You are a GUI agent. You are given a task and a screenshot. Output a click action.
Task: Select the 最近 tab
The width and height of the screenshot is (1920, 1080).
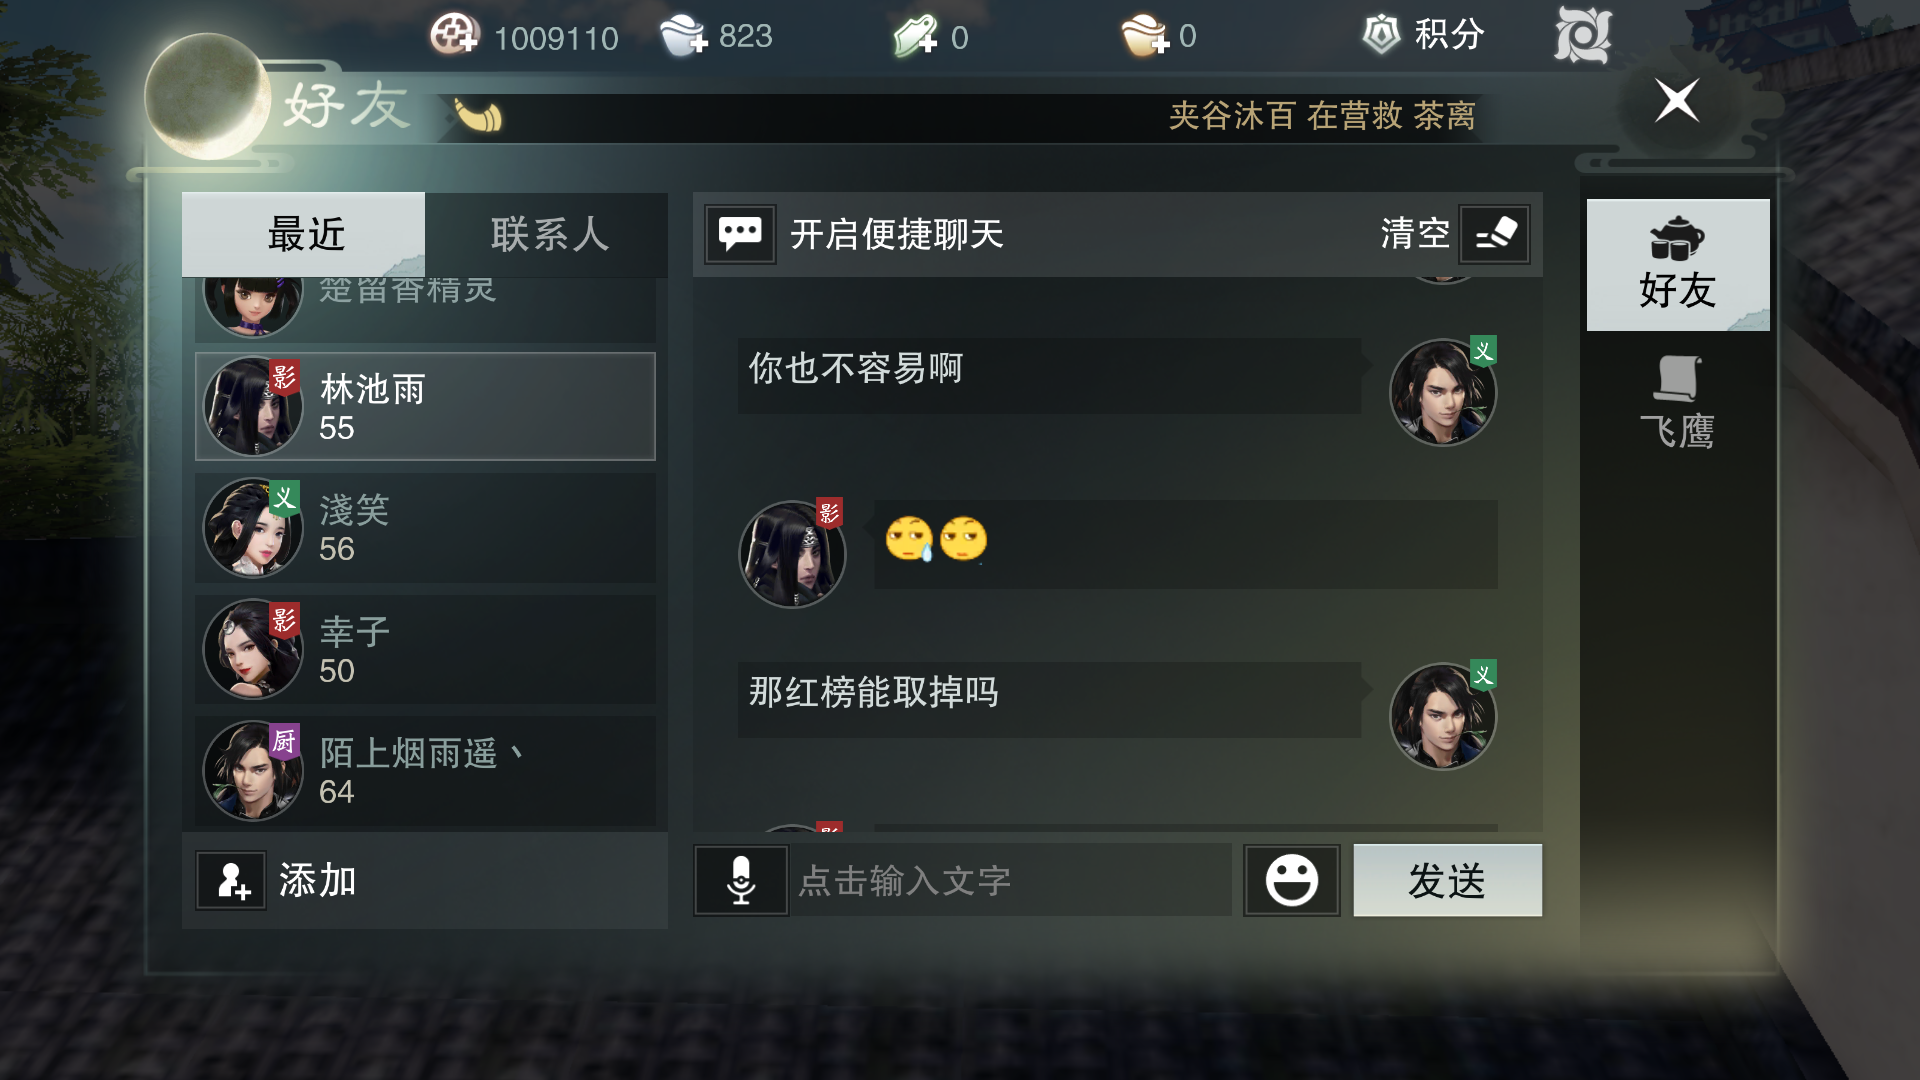tap(304, 235)
